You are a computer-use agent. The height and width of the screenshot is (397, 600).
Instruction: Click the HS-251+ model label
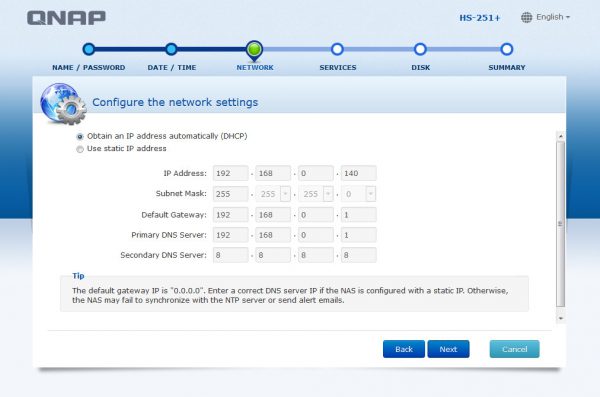480,18
